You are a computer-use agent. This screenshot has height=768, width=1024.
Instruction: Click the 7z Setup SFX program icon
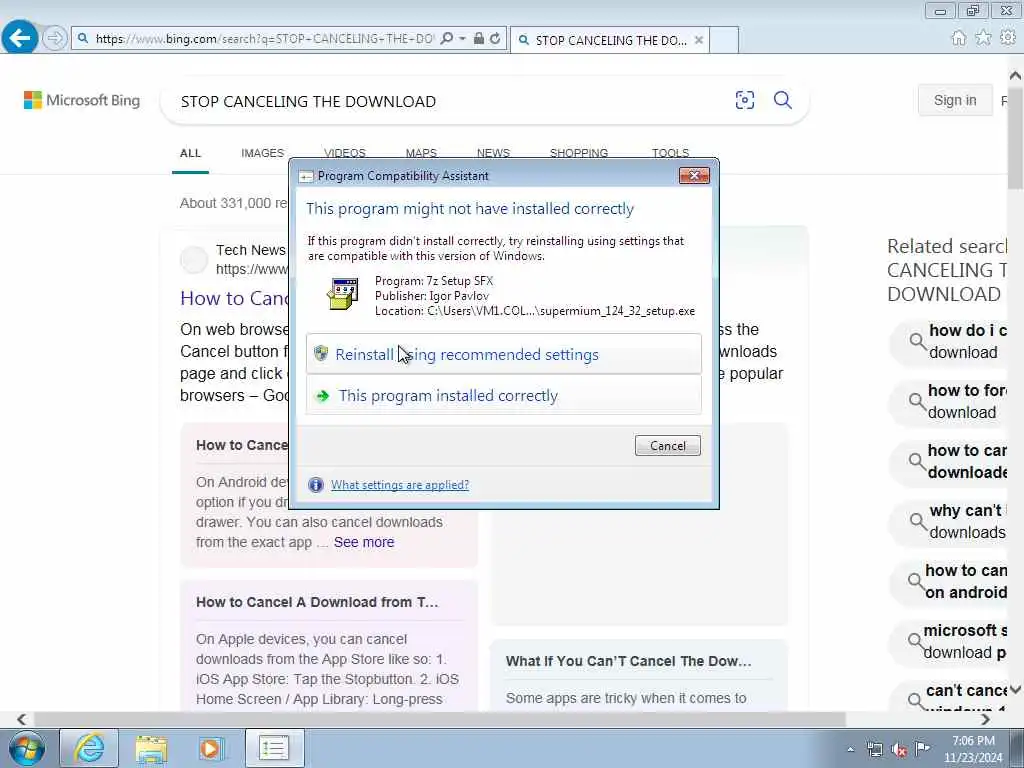(343, 294)
